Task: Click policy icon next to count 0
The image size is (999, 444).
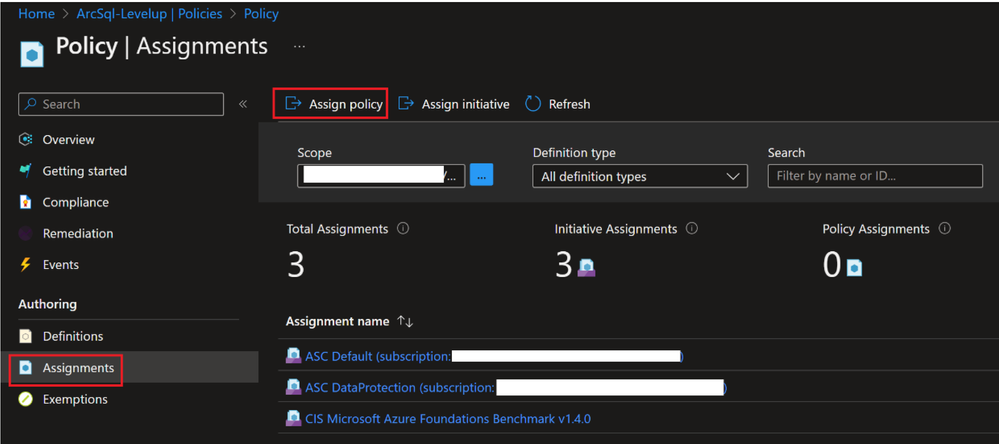Action: pyautogui.click(x=854, y=268)
